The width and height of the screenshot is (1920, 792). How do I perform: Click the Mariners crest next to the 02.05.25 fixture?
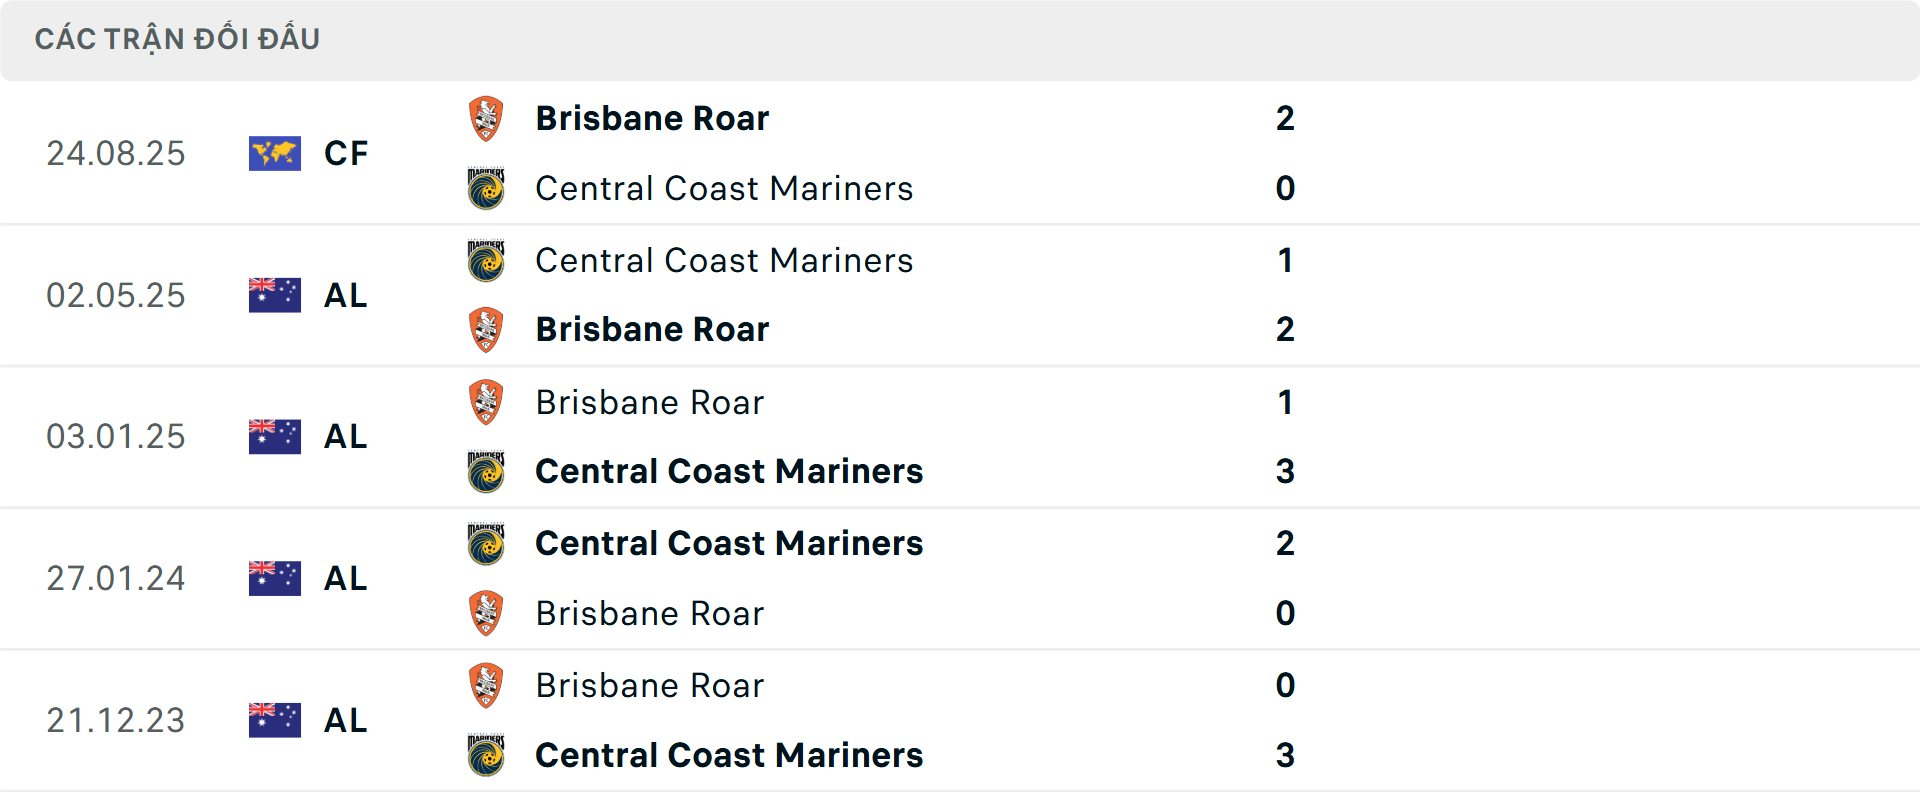tap(487, 259)
